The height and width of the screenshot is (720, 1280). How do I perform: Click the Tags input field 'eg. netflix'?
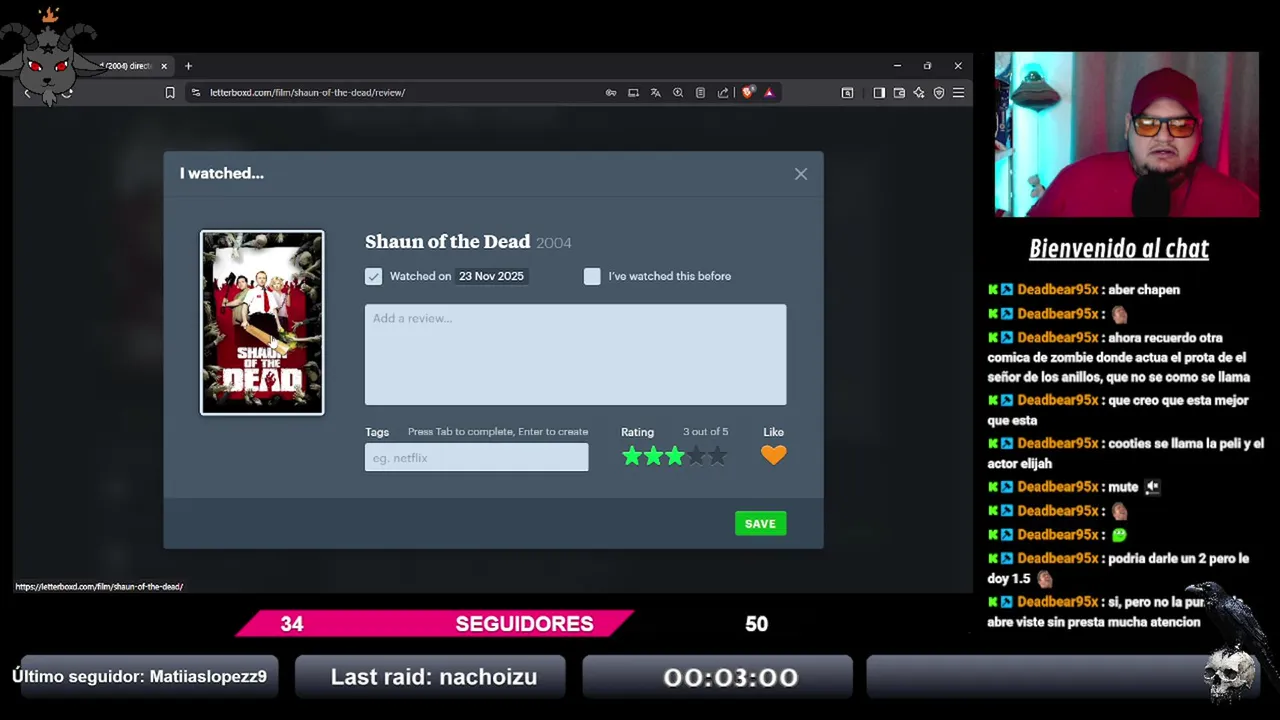476,458
